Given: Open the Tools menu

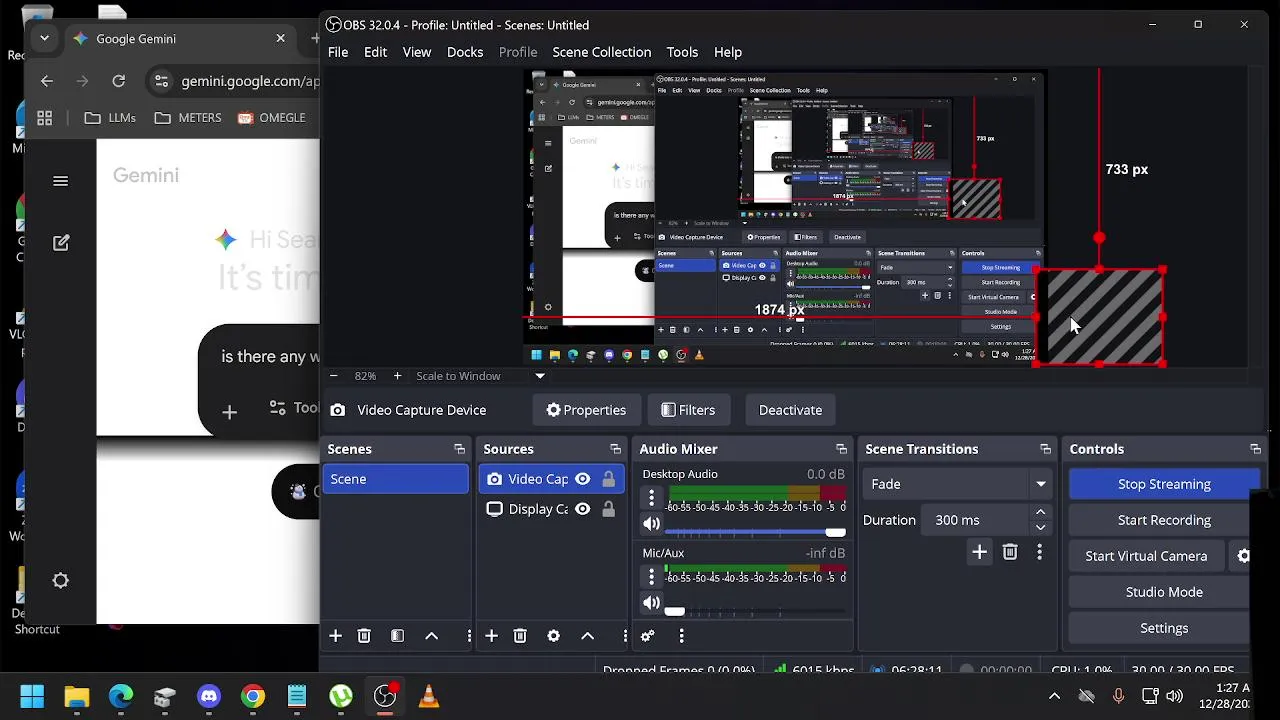Looking at the screenshot, I should coord(682,52).
